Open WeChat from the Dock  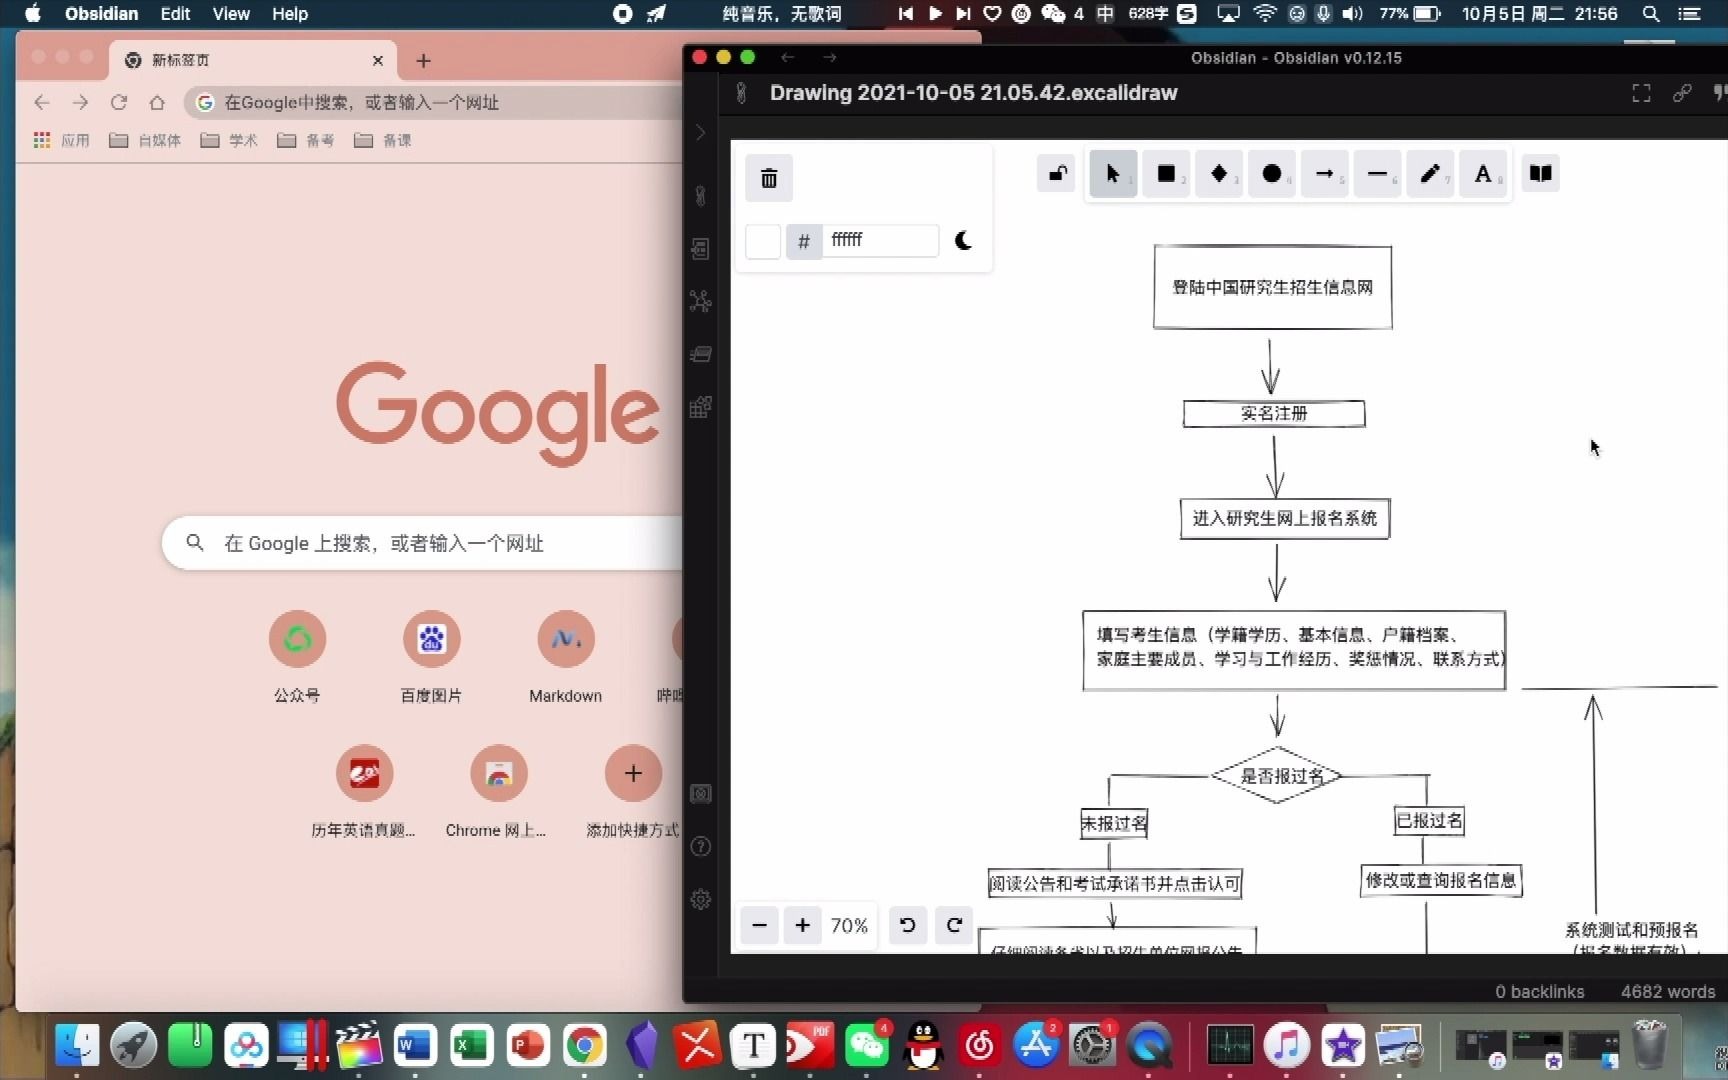867,1046
